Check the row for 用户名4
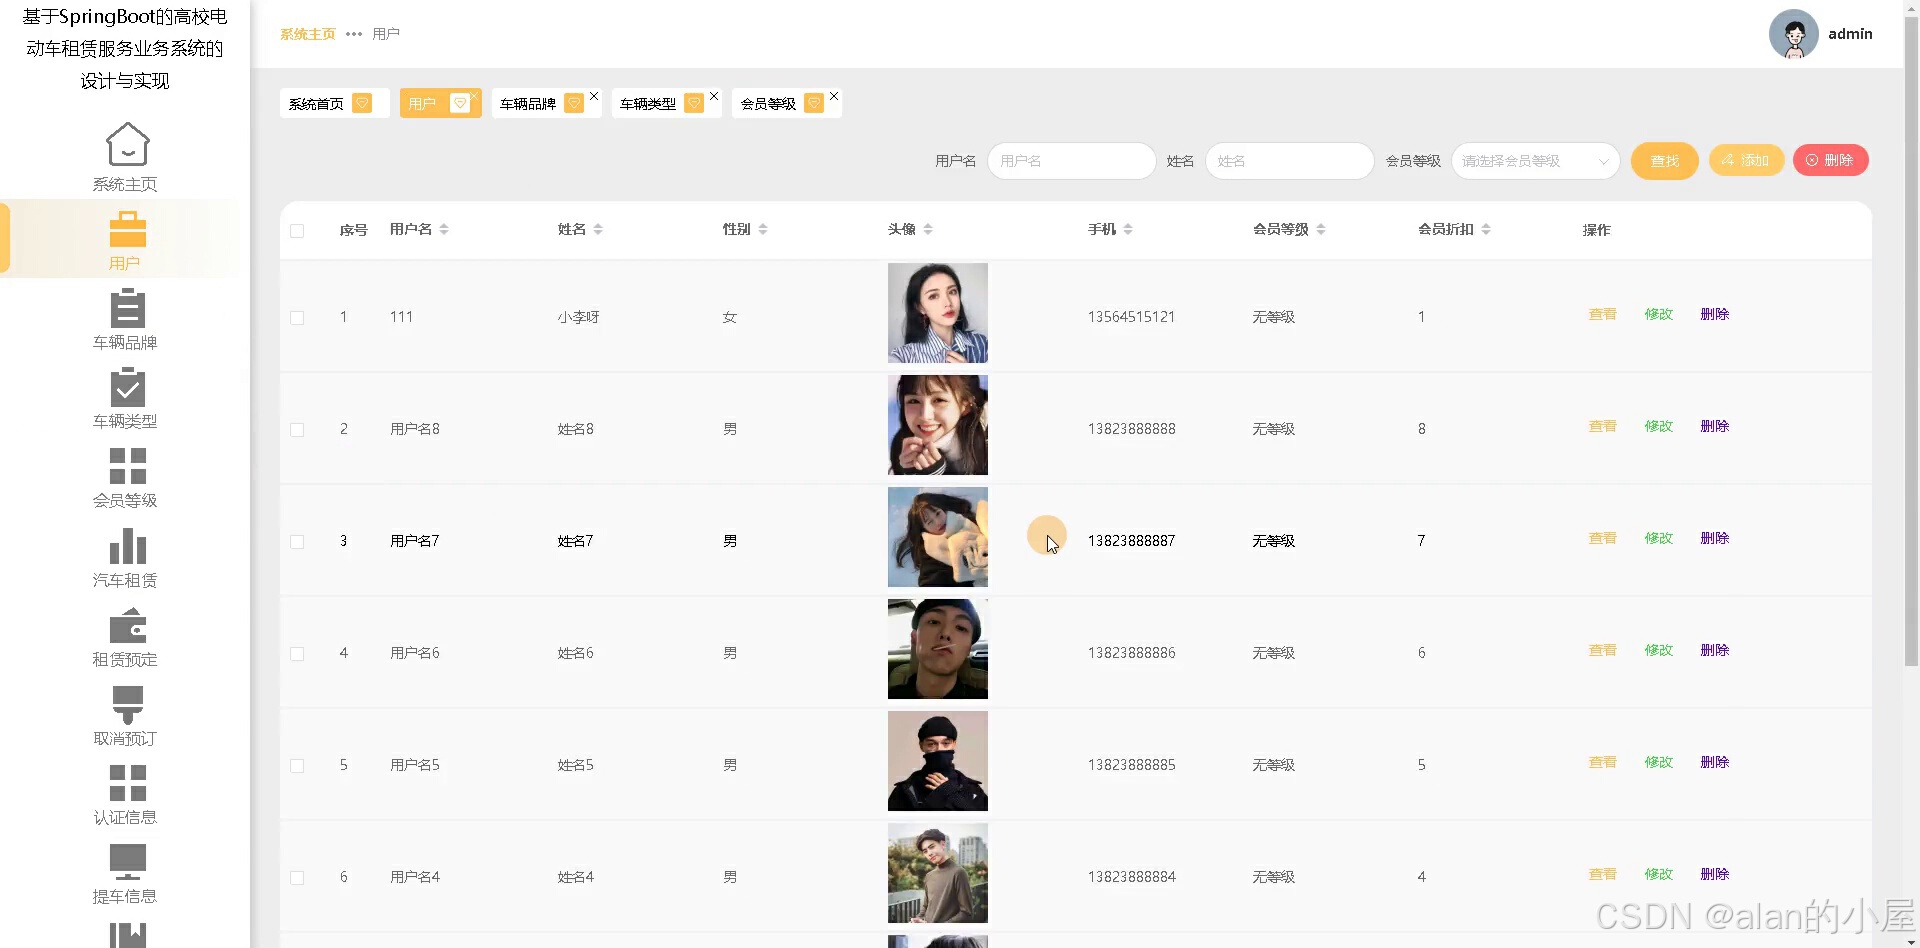 point(297,878)
